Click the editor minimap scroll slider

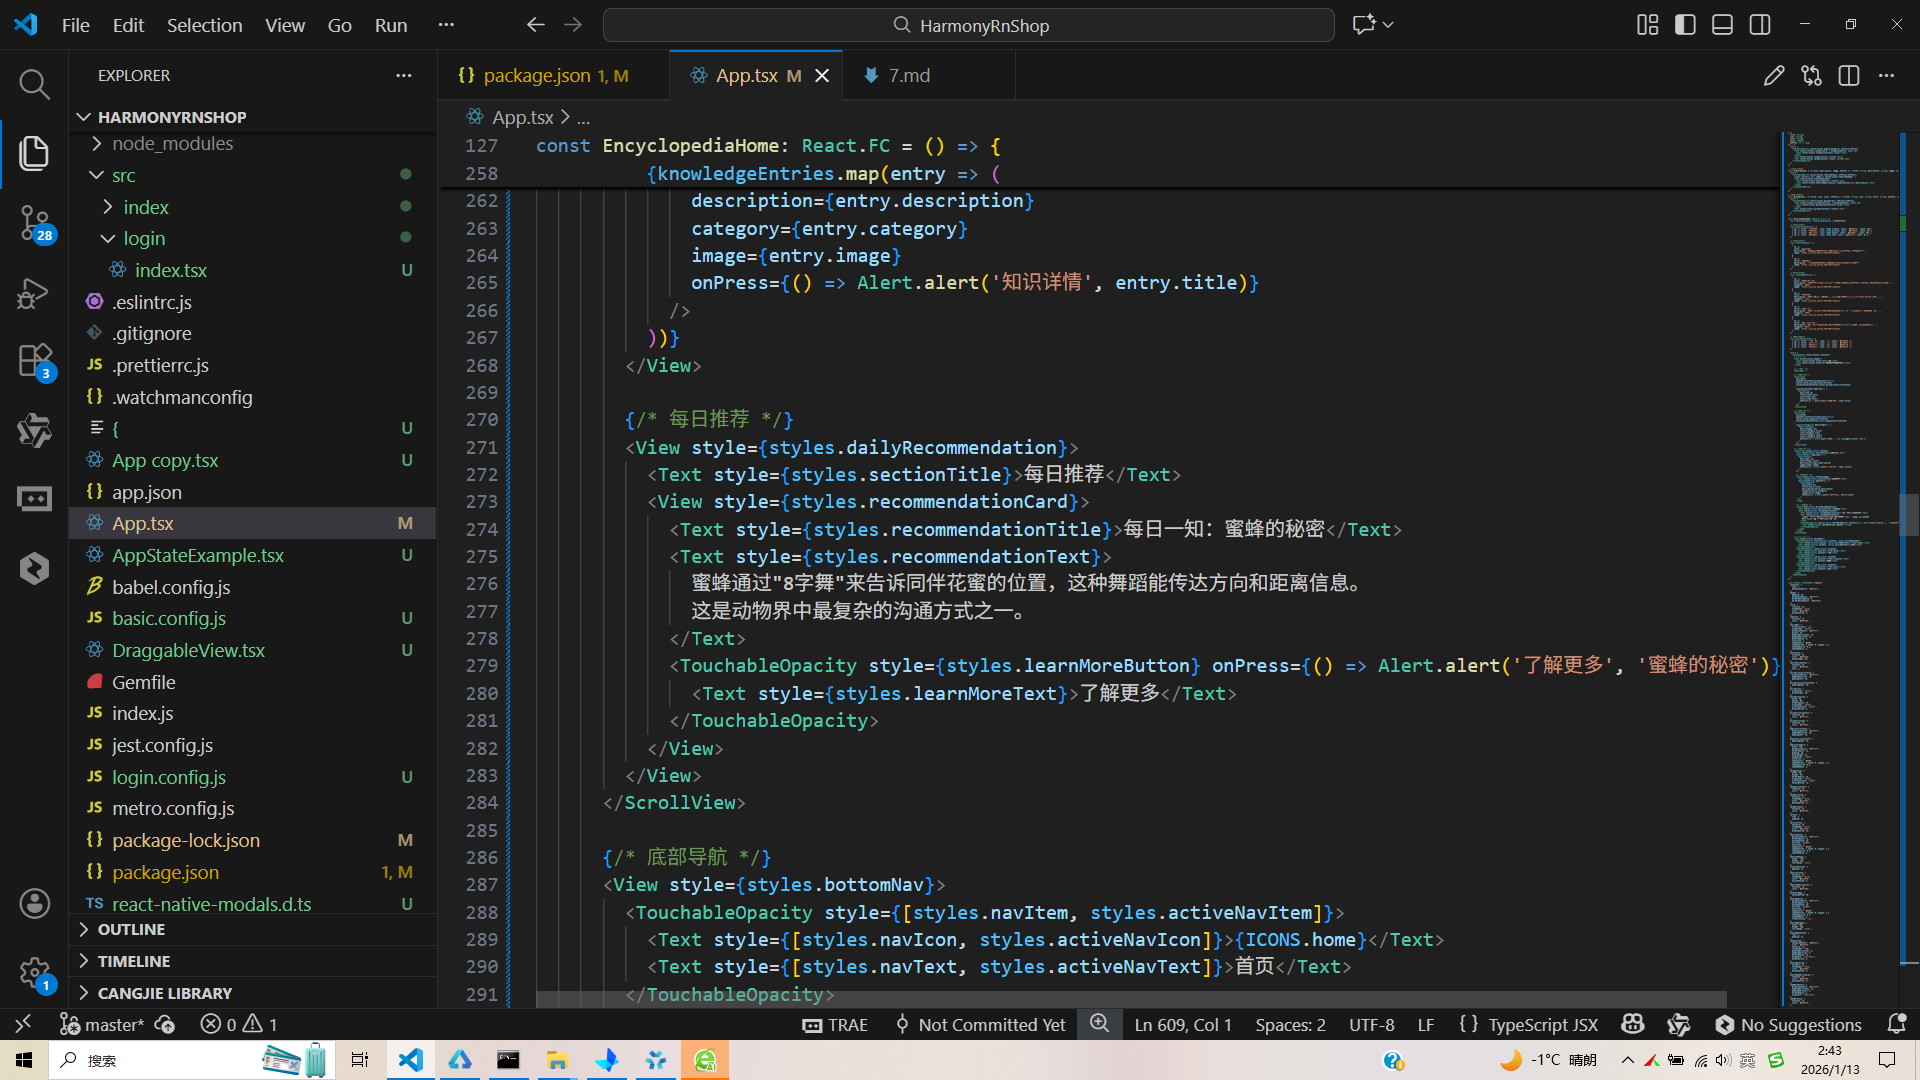pyautogui.click(x=1908, y=515)
